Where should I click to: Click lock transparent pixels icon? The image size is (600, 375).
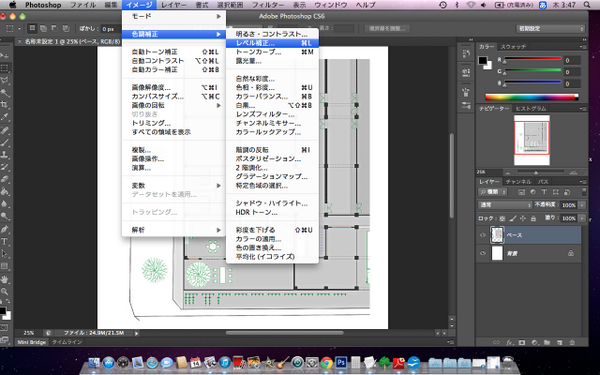click(x=502, y=218)
